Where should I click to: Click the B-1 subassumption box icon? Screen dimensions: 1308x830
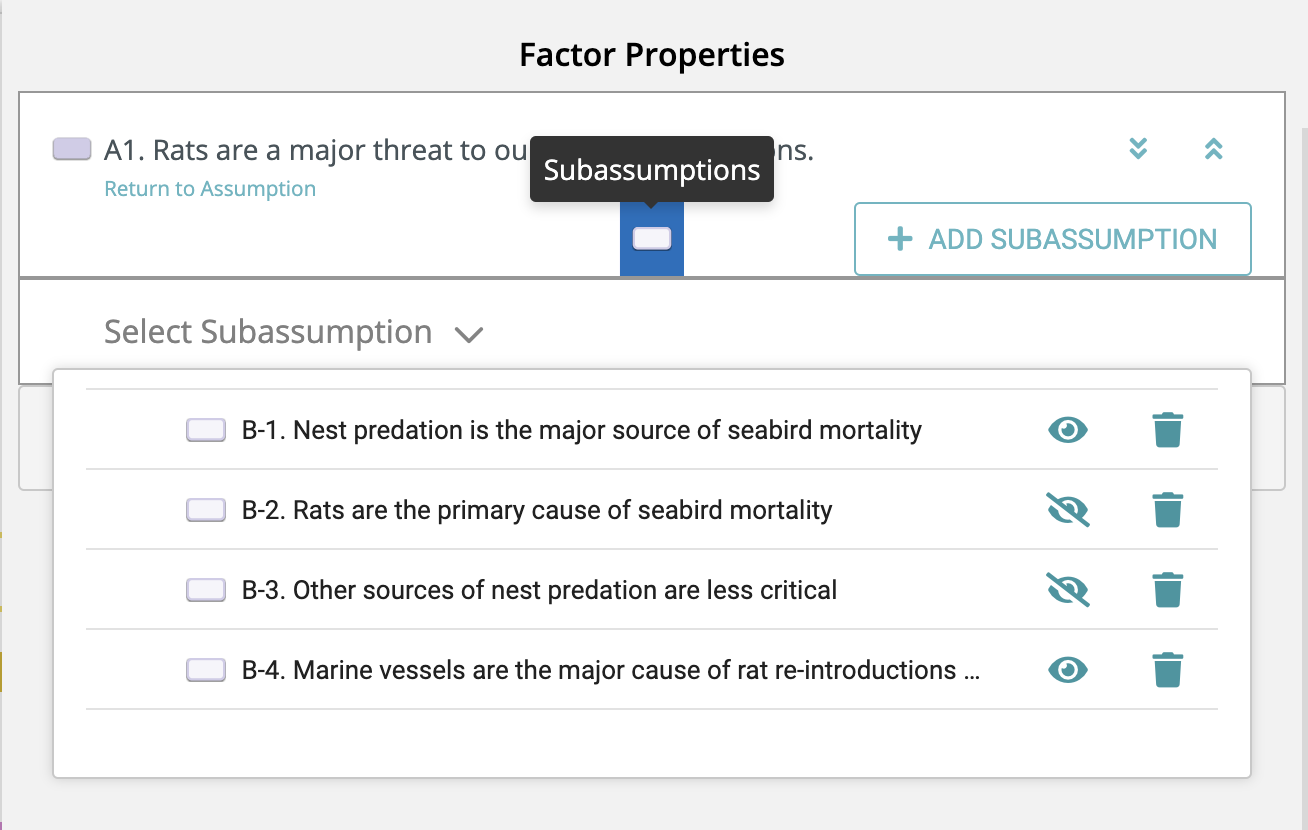click(206, 430)
